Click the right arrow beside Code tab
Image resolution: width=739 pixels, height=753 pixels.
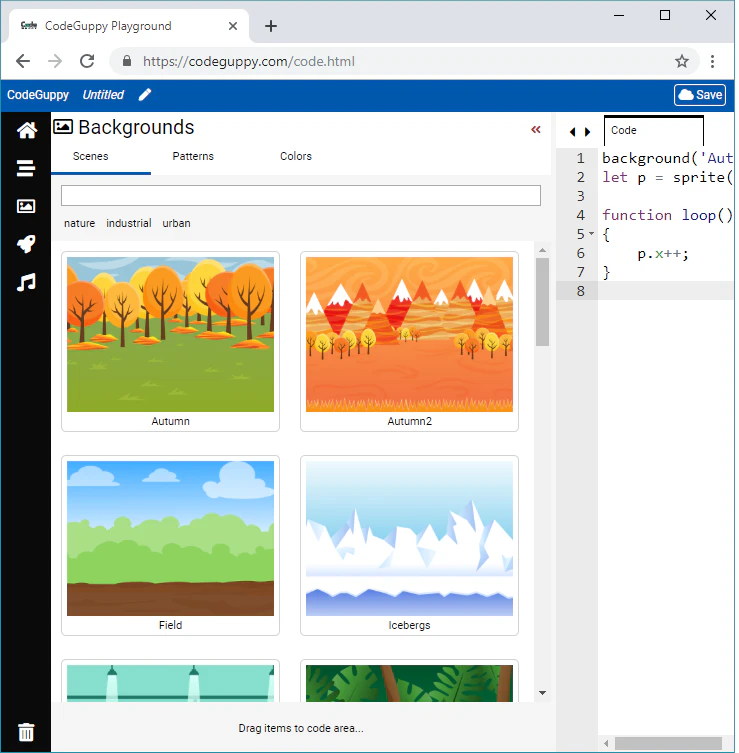tap(587, 132)
